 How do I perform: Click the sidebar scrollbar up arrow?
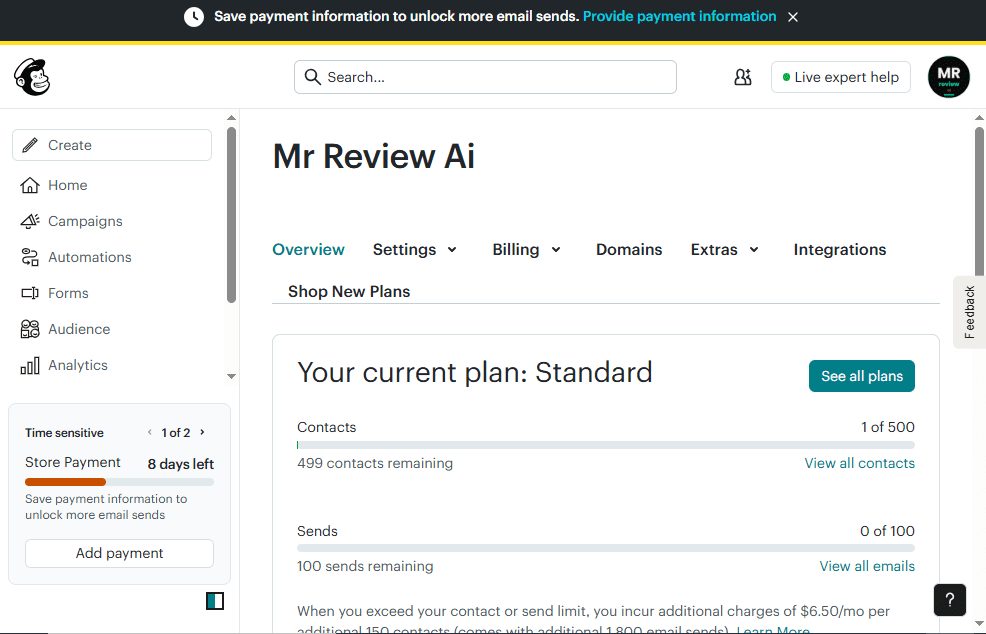coord(231,118)
